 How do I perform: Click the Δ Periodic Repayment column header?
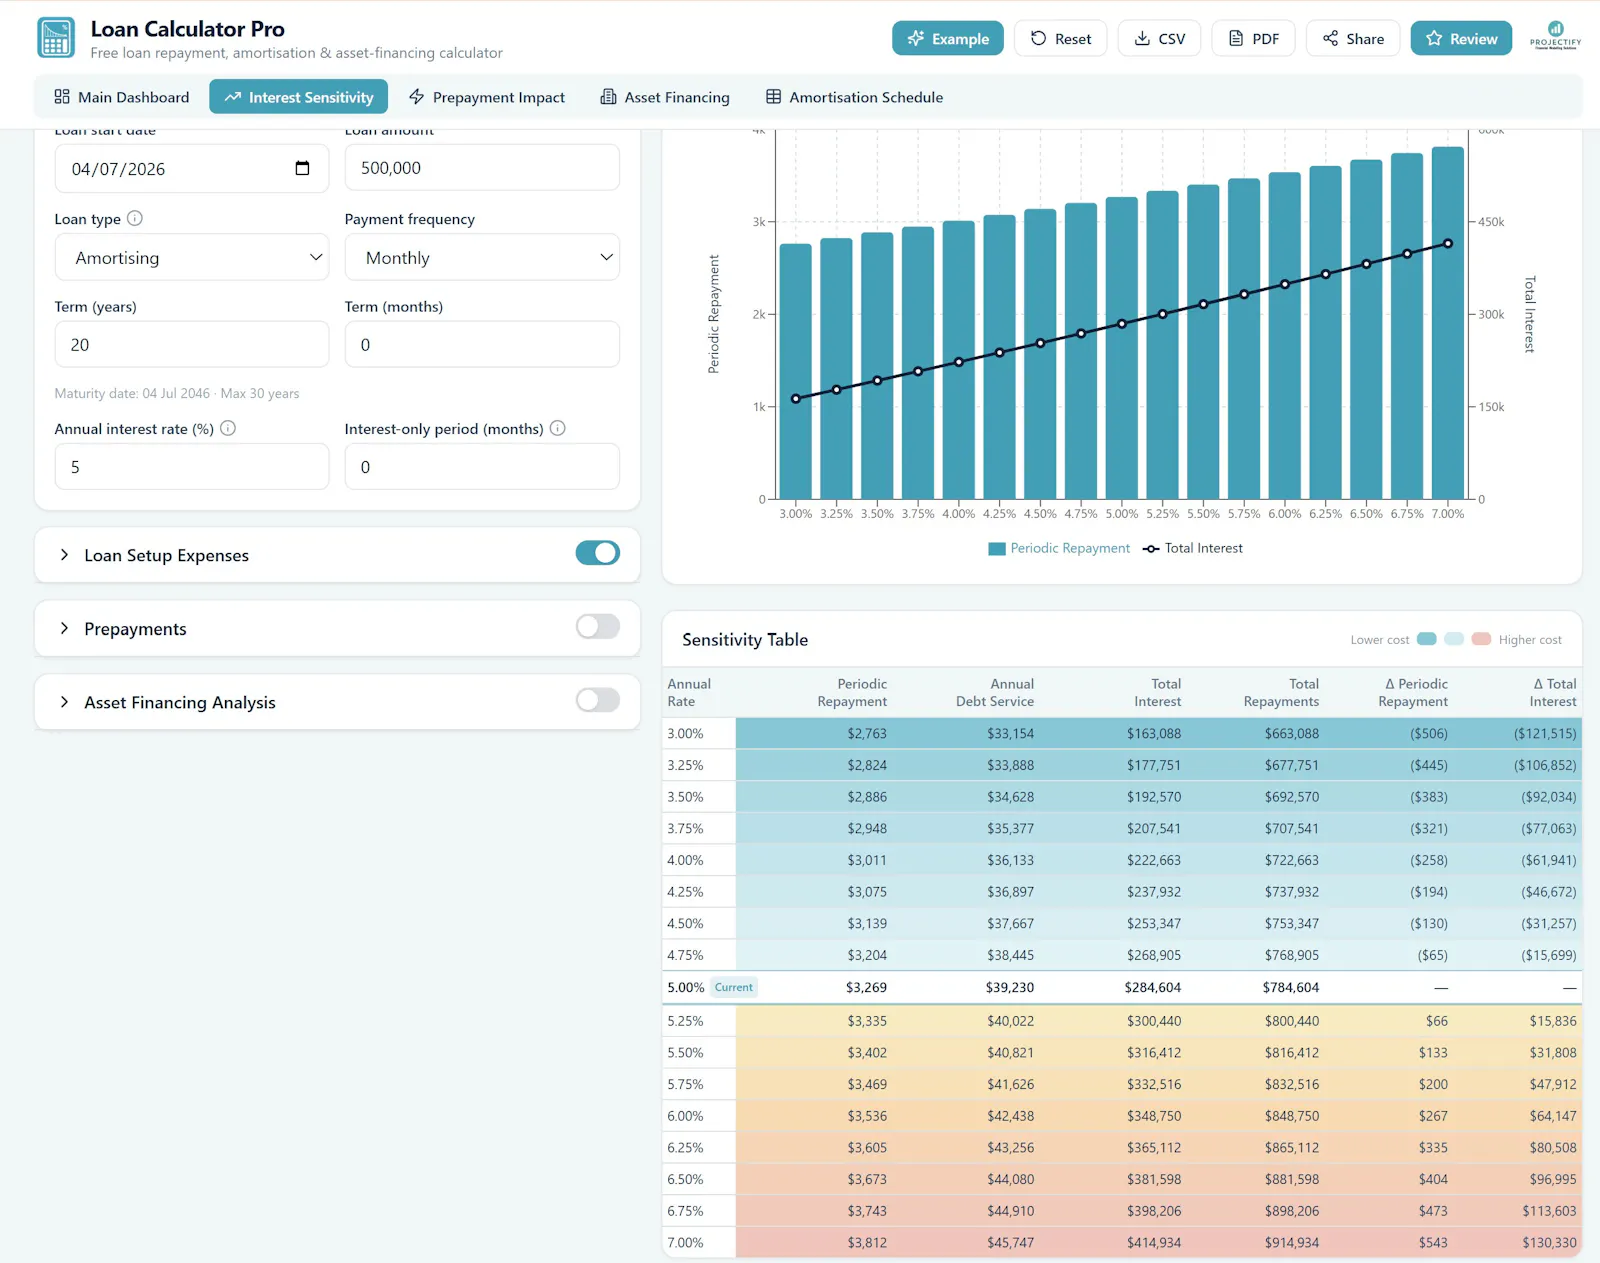click(x=1413, y=692)
